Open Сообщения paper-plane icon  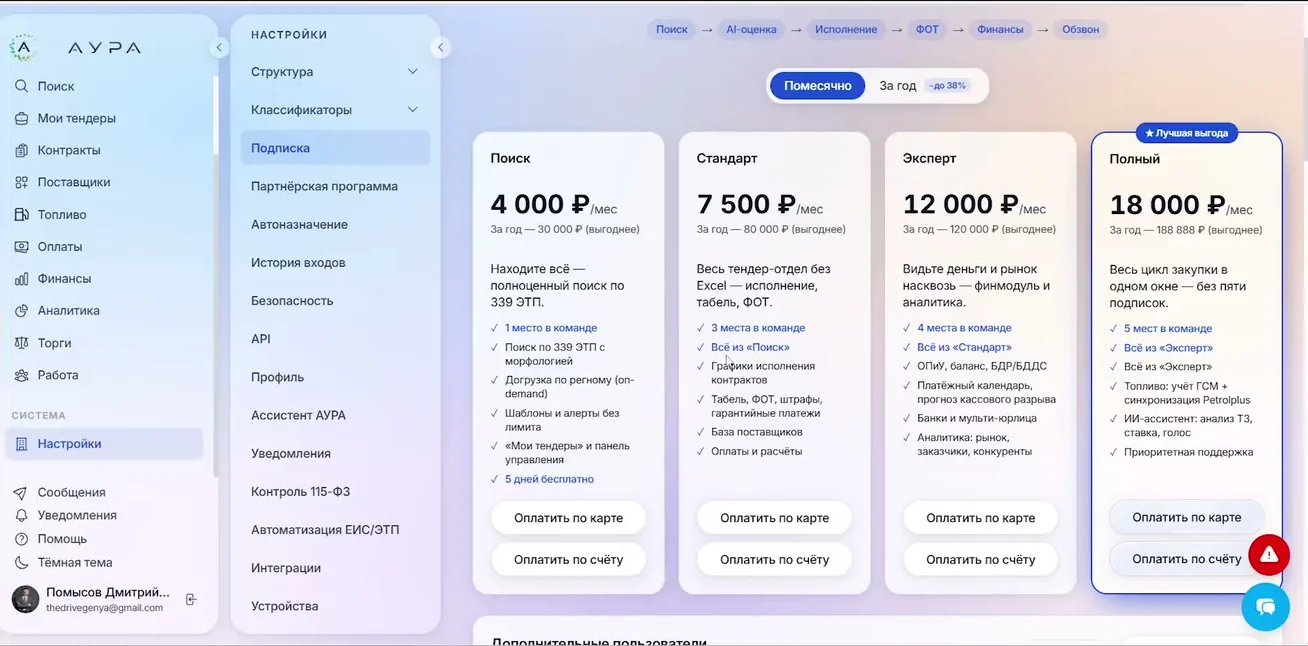(x=21, y=492)
